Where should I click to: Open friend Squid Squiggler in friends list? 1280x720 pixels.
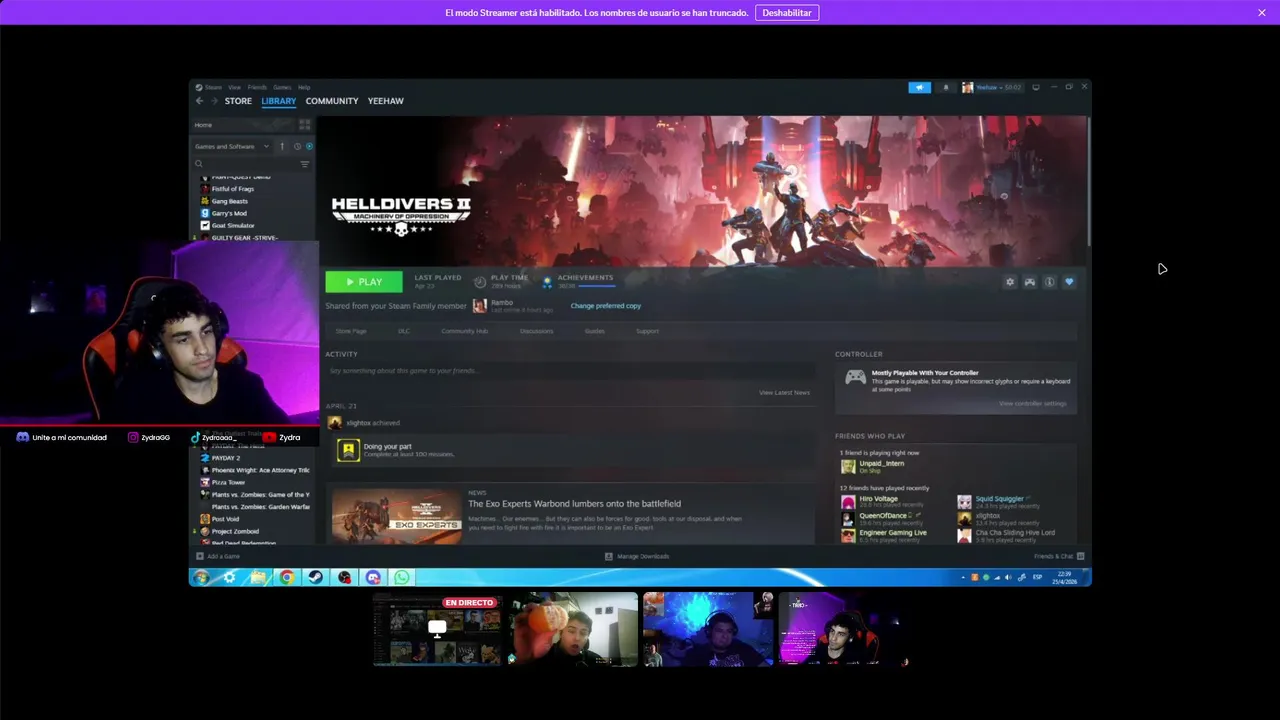(x=1000, y=499)
